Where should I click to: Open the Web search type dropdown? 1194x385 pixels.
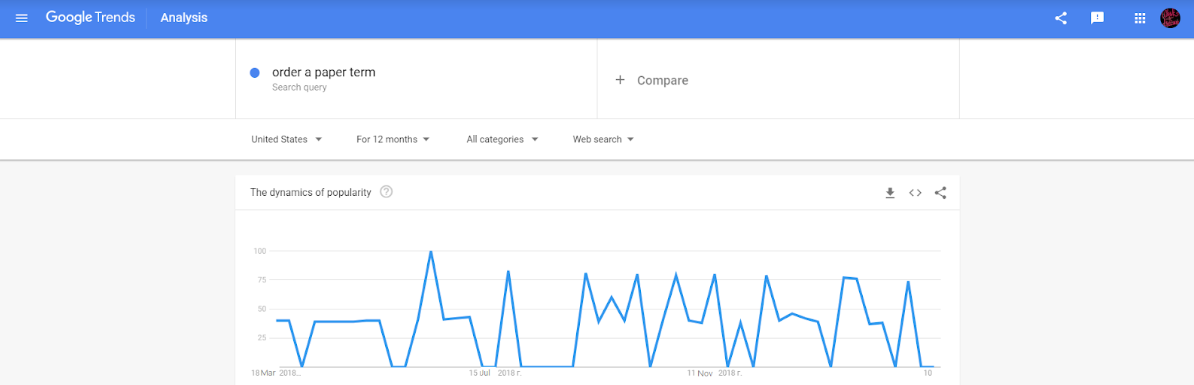click(604, 139)
